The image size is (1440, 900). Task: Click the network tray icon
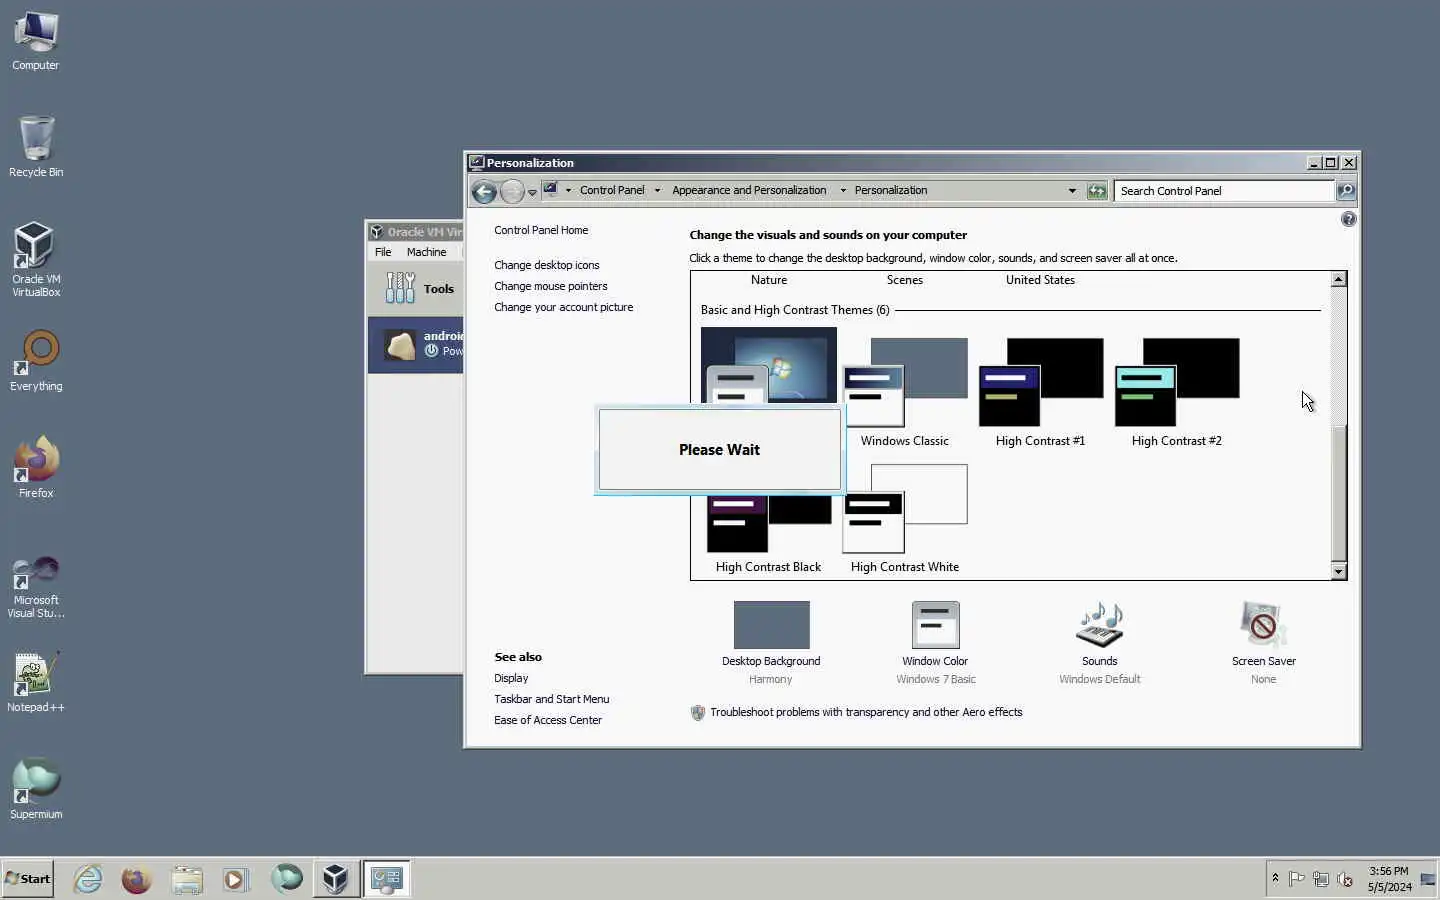[x=1321, y=879]
